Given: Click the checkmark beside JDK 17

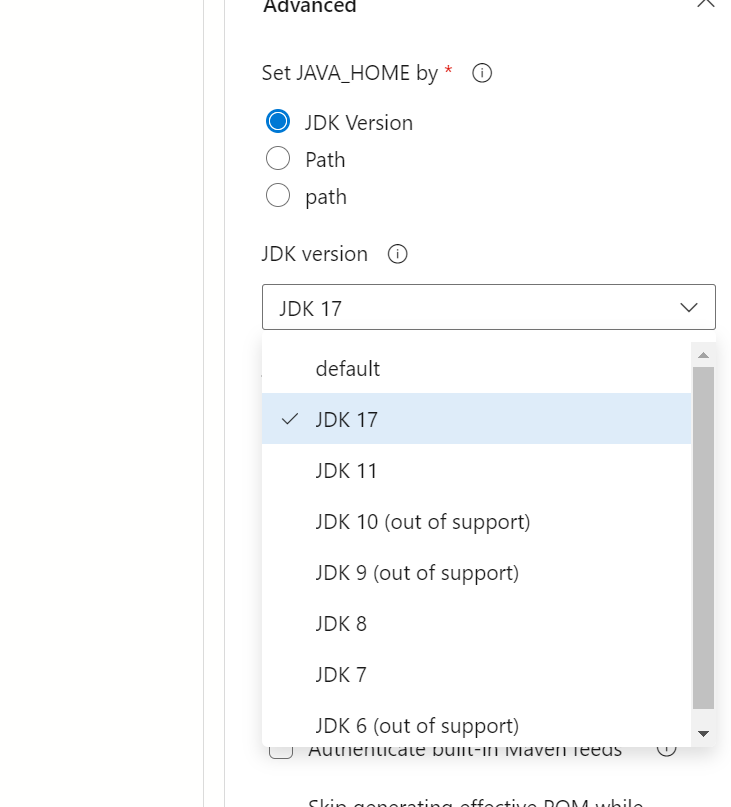Looking at the screenshot, I should click(x=289, y=419).
